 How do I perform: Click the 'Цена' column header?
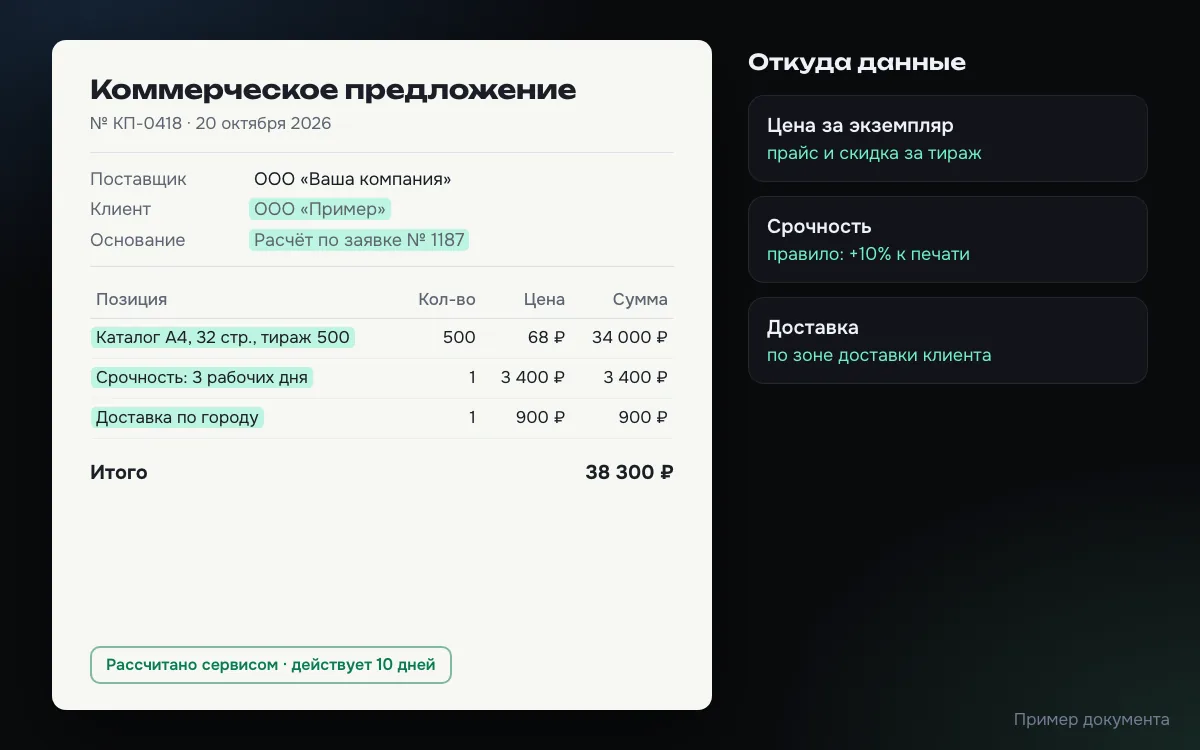click(544, 299)
